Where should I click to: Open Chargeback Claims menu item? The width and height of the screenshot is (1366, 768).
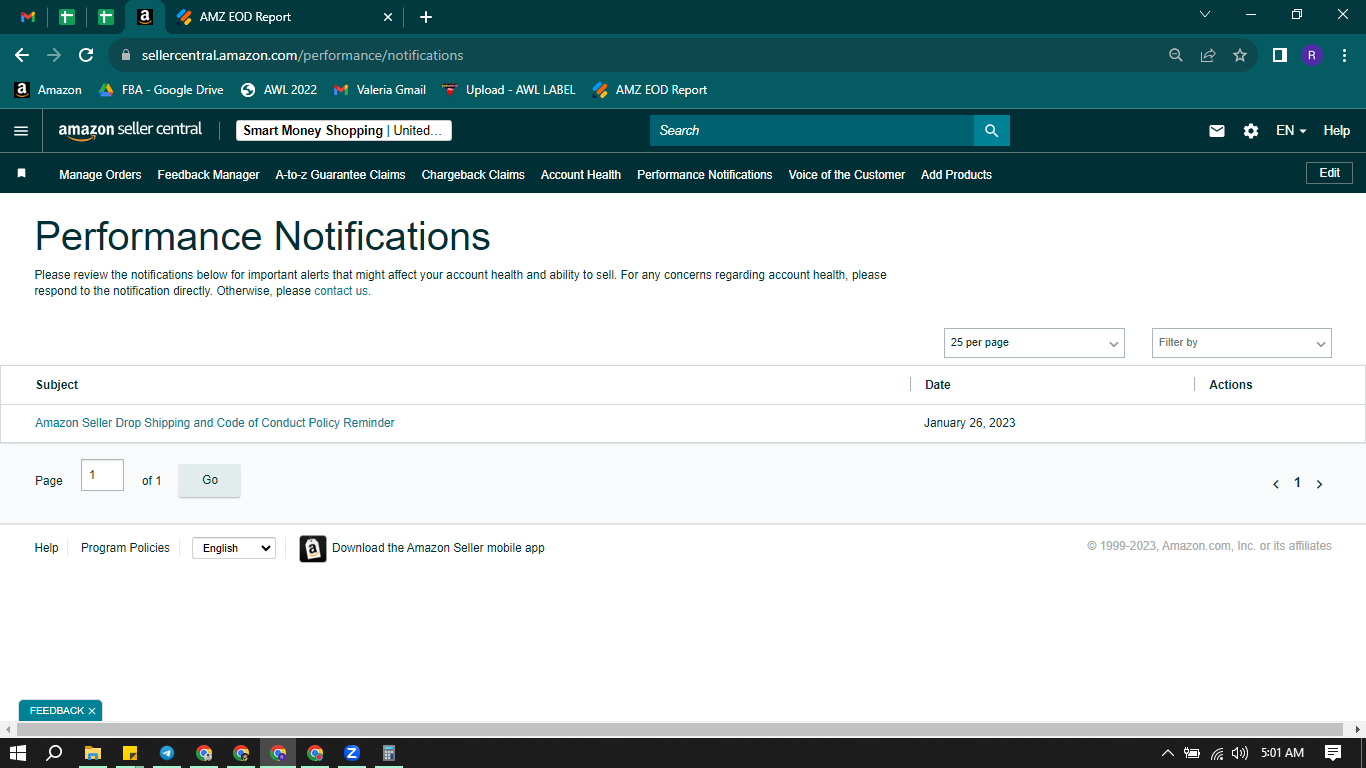pos(473,175)
